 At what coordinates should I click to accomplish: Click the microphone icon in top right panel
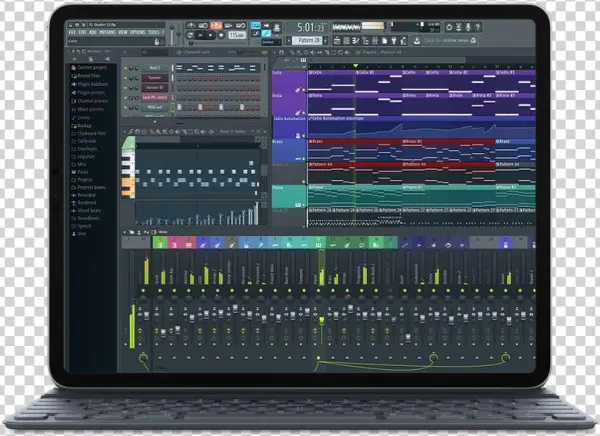pyautogui.click(x=468, y=27)
